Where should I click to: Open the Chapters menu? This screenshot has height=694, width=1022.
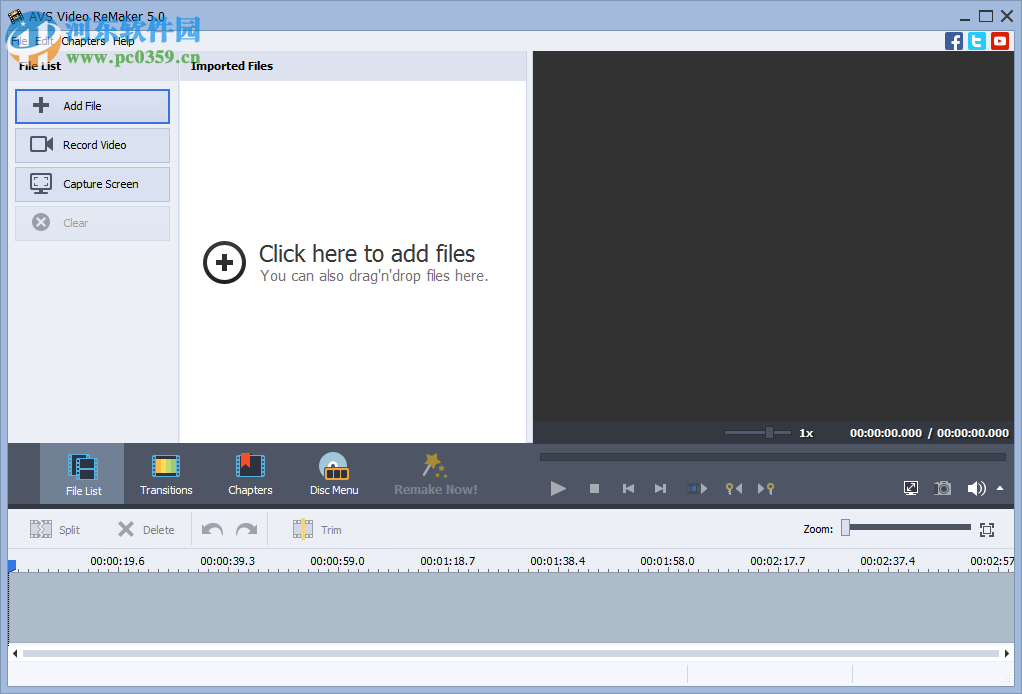click(x=84, y=41)
